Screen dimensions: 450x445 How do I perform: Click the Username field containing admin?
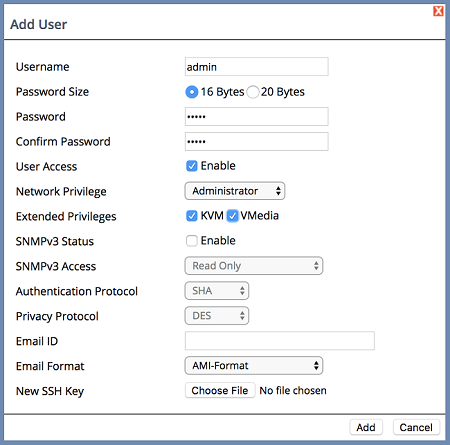[257, 67]
